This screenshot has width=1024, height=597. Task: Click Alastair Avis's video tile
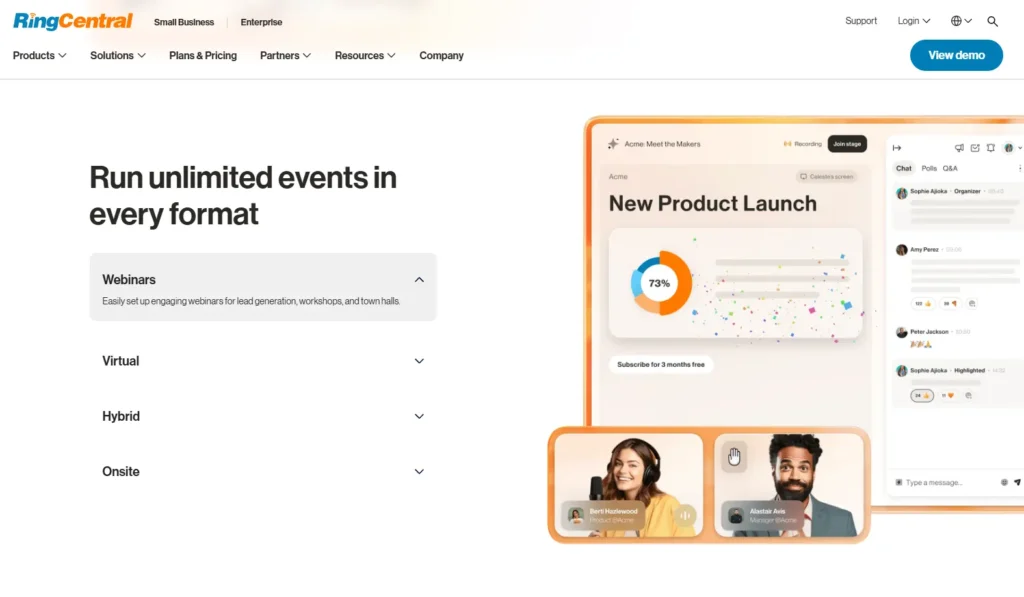point(789,485)
